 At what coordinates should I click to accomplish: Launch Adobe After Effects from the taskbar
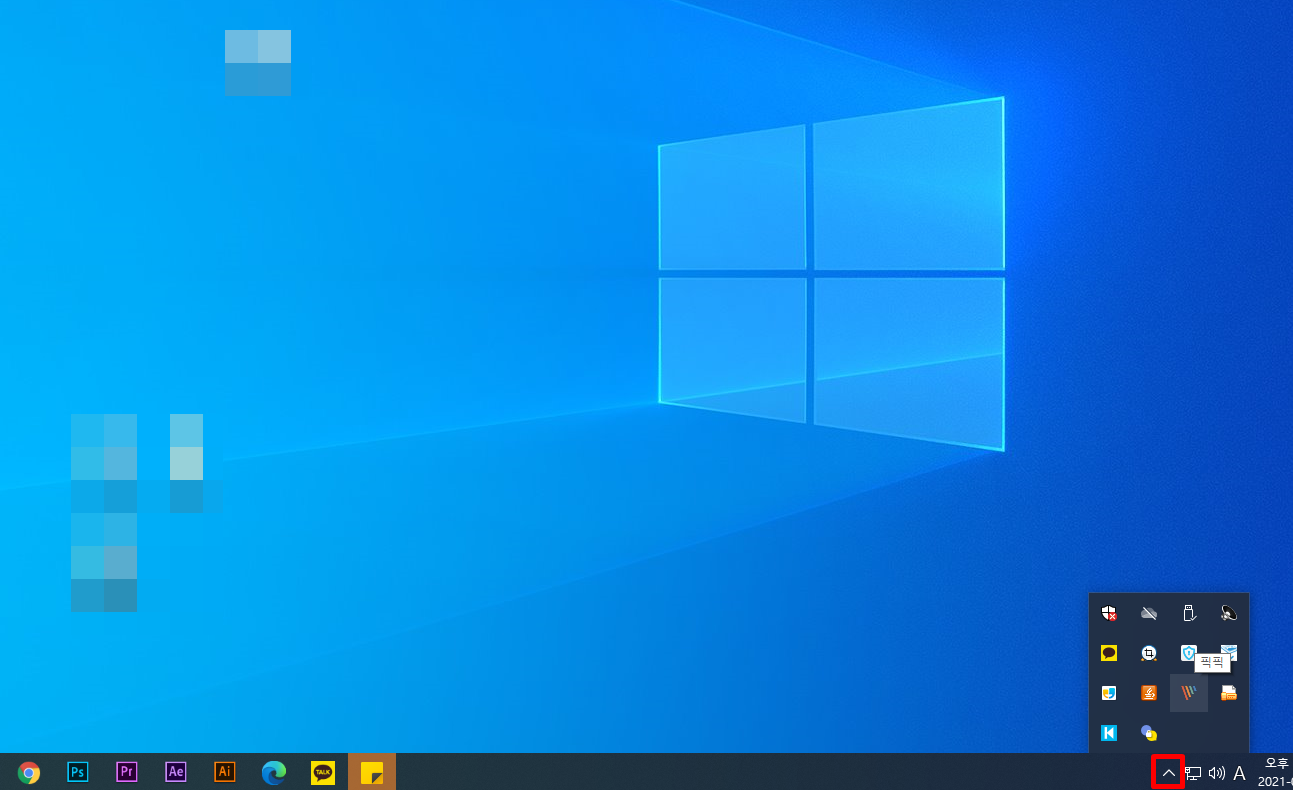[176, 772]
